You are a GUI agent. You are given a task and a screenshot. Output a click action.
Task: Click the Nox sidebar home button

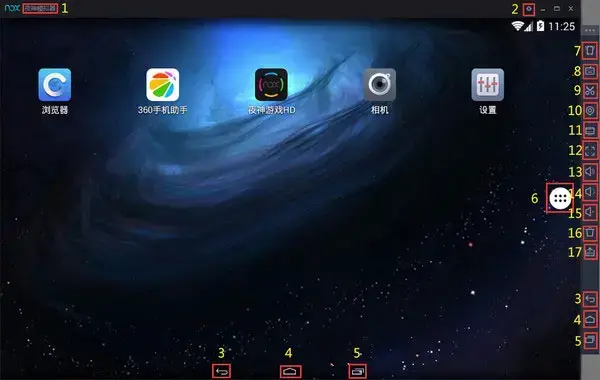[x=590, y=319]
